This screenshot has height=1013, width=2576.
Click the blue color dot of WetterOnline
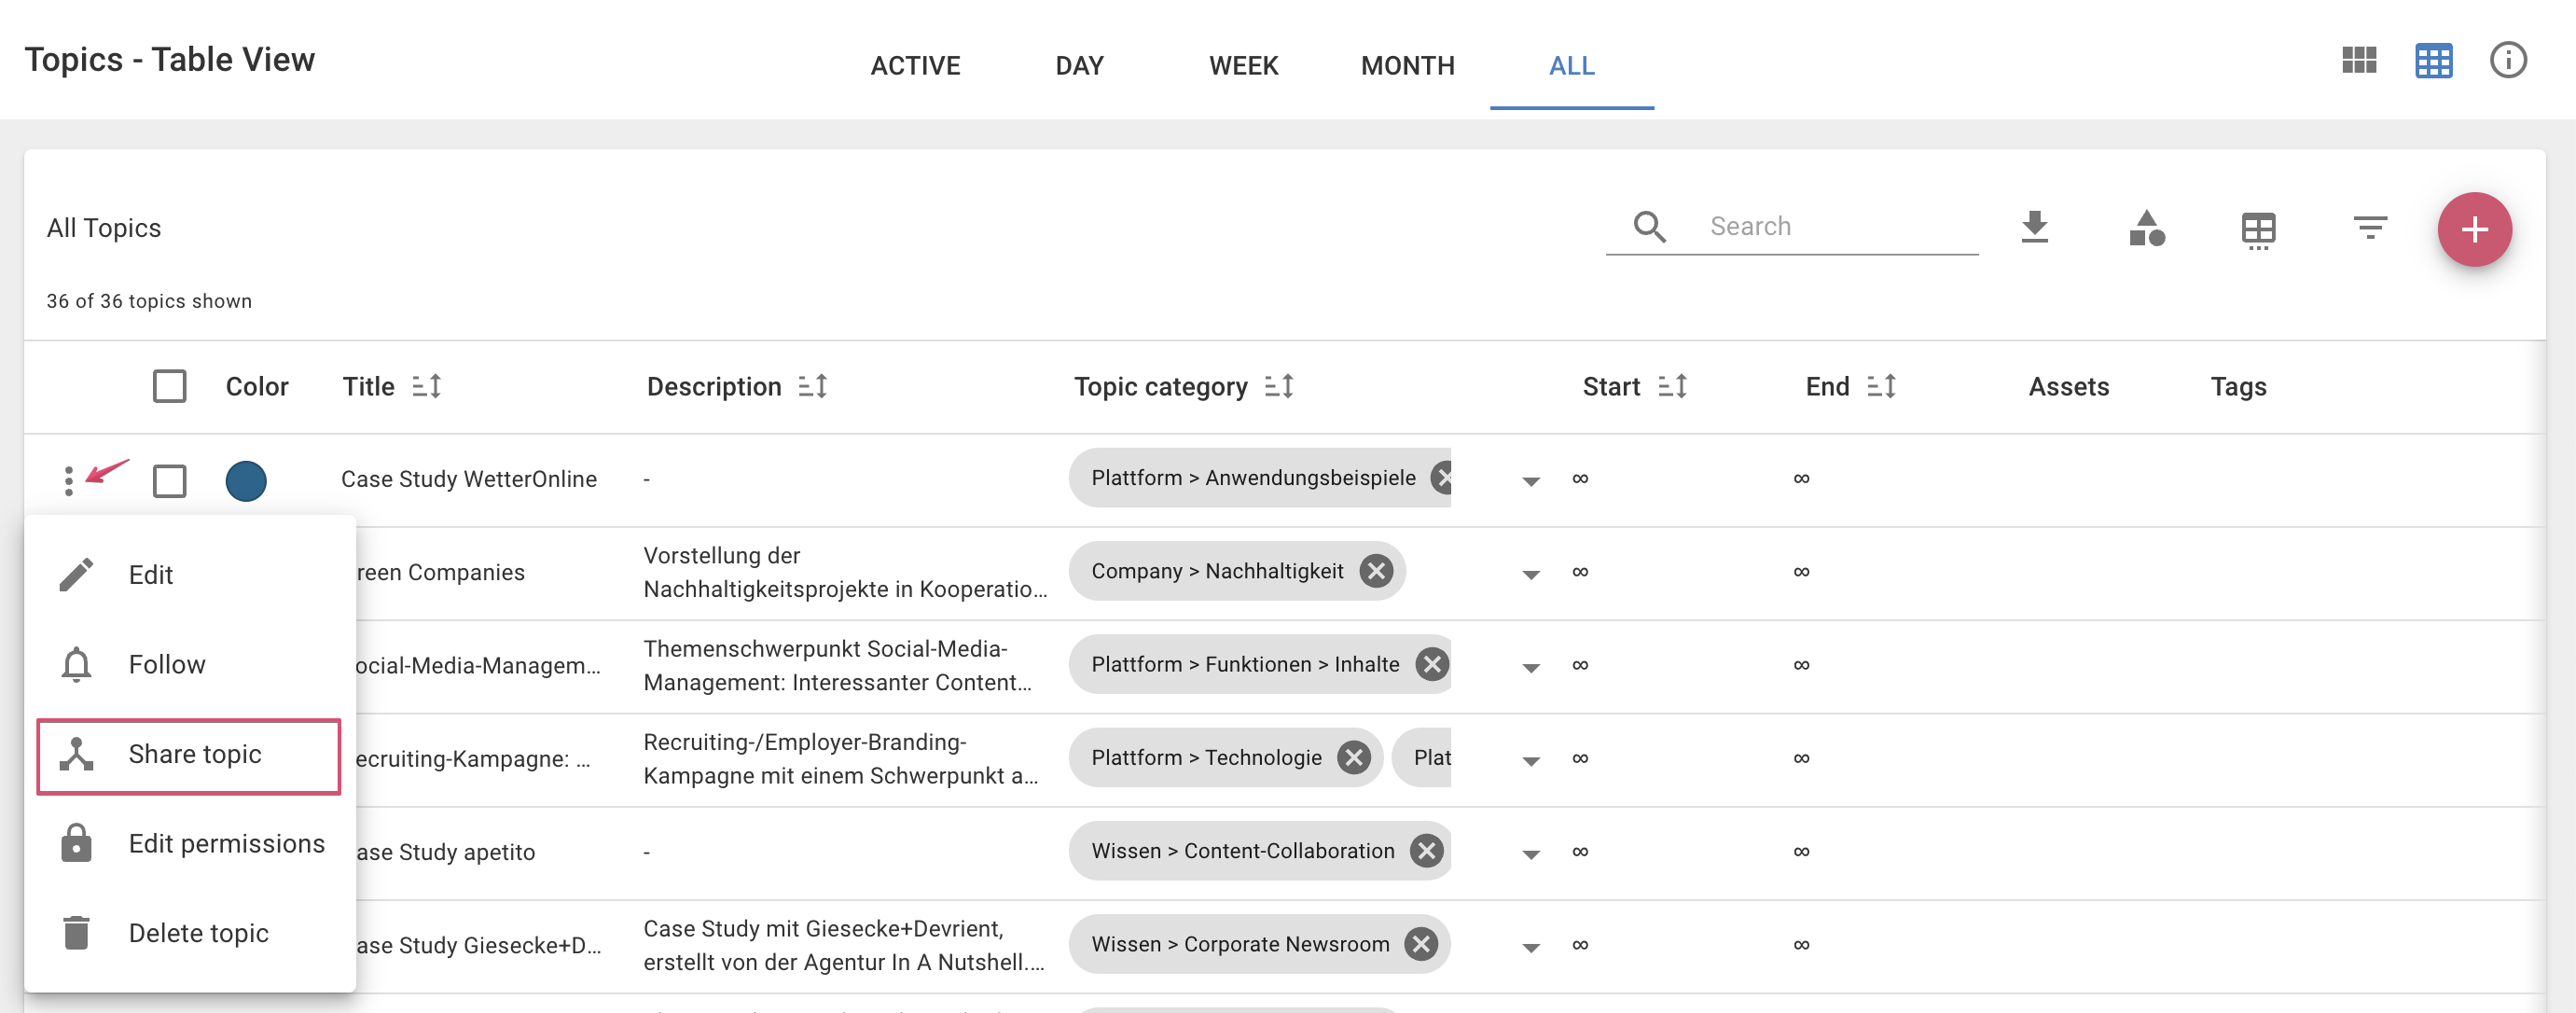tap(245, 481)
